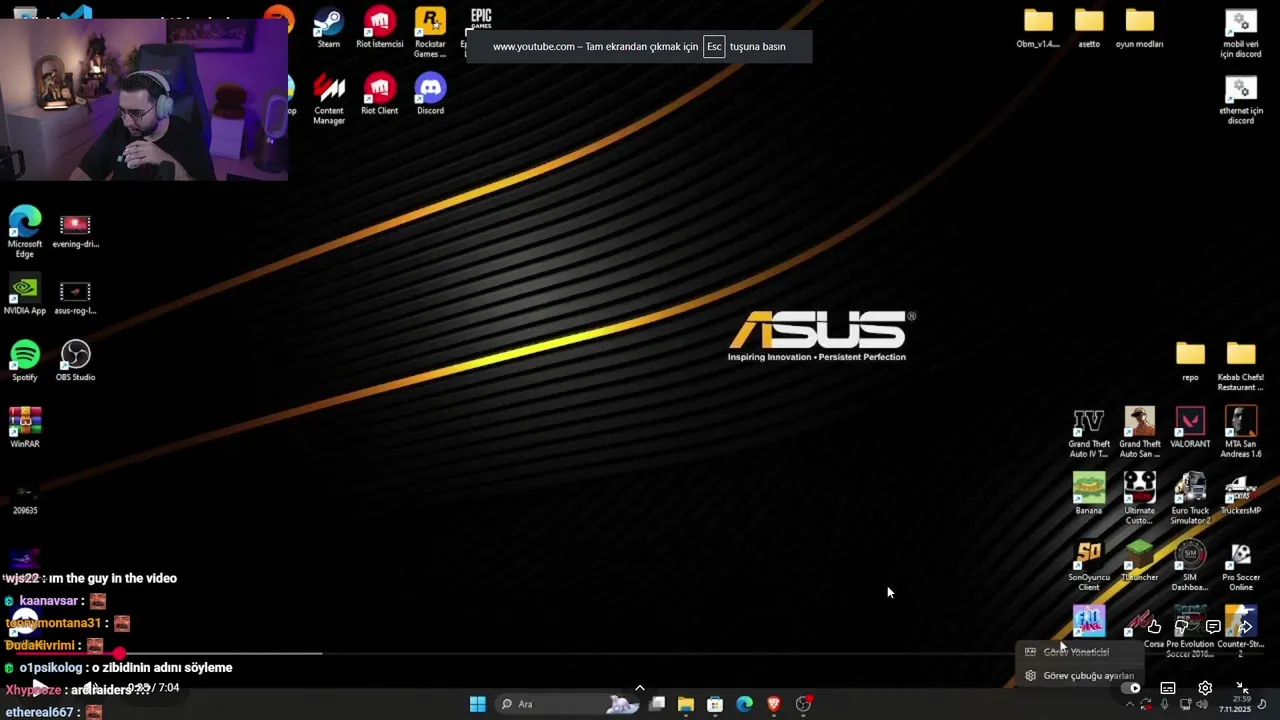Open the Windows Start menu
The height and width of the screenshot is (720, 1280).
(478, 704)
